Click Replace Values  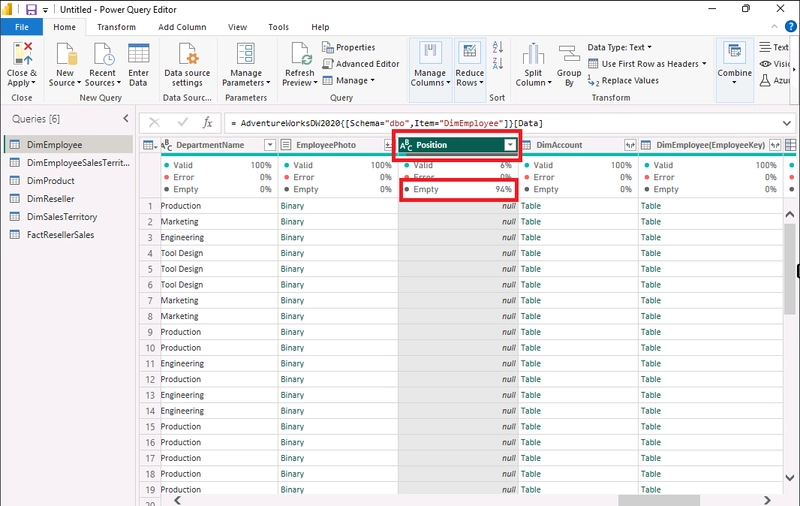[623, 81]
